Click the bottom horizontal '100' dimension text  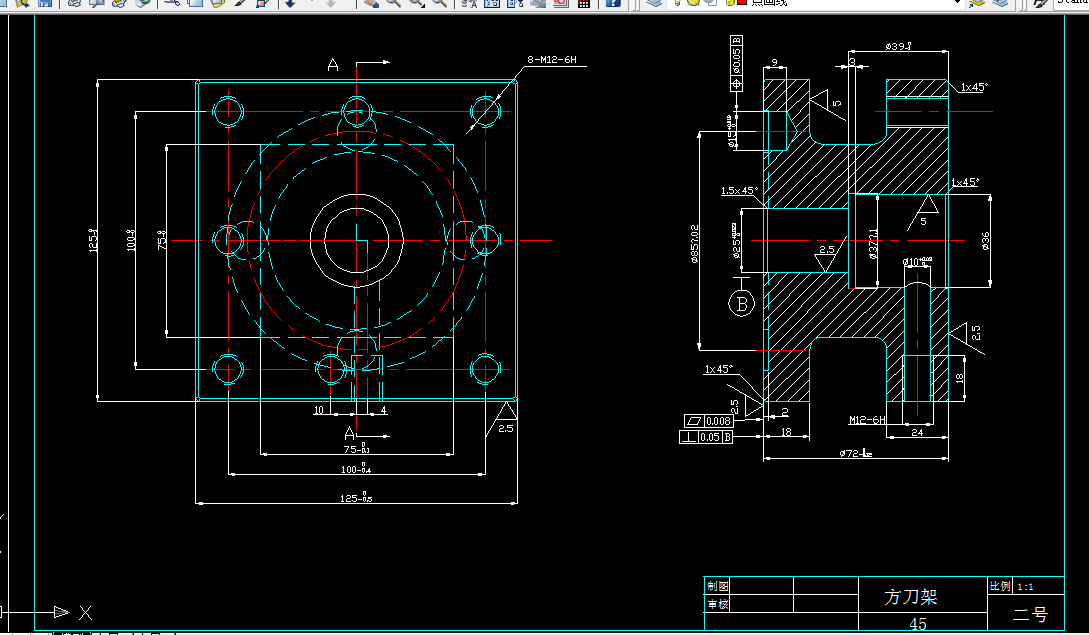click(356, 469)
